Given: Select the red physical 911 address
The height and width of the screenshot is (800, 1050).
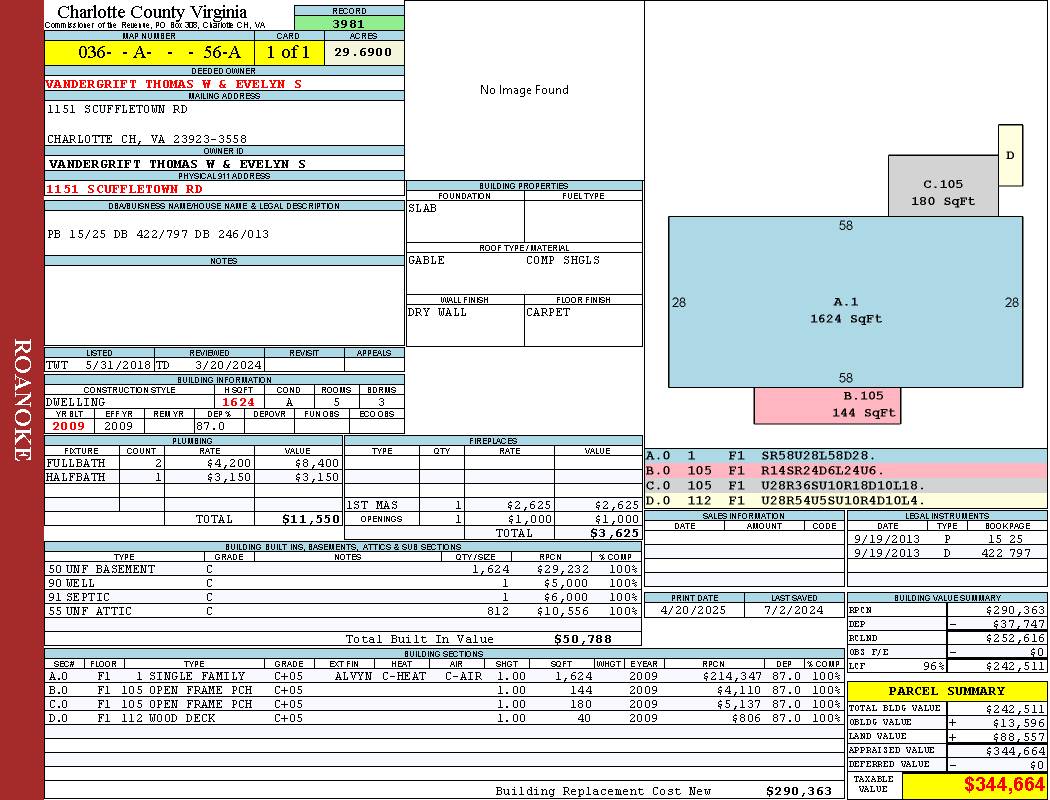Looking at the screenshot, I should pos(124,189).
